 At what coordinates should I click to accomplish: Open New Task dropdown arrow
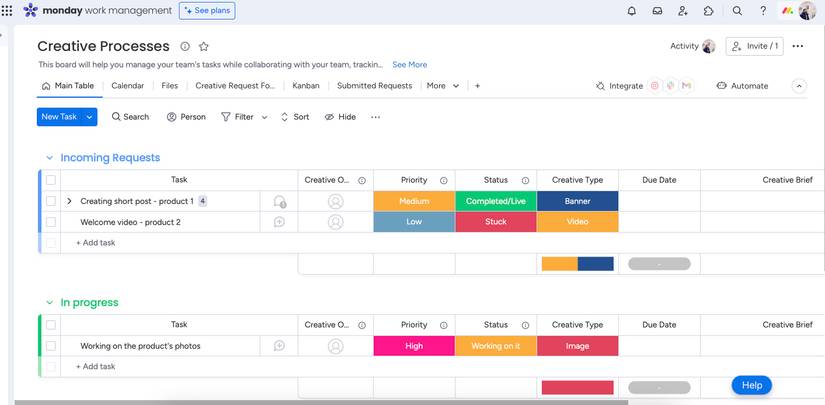tap(89, 117)
